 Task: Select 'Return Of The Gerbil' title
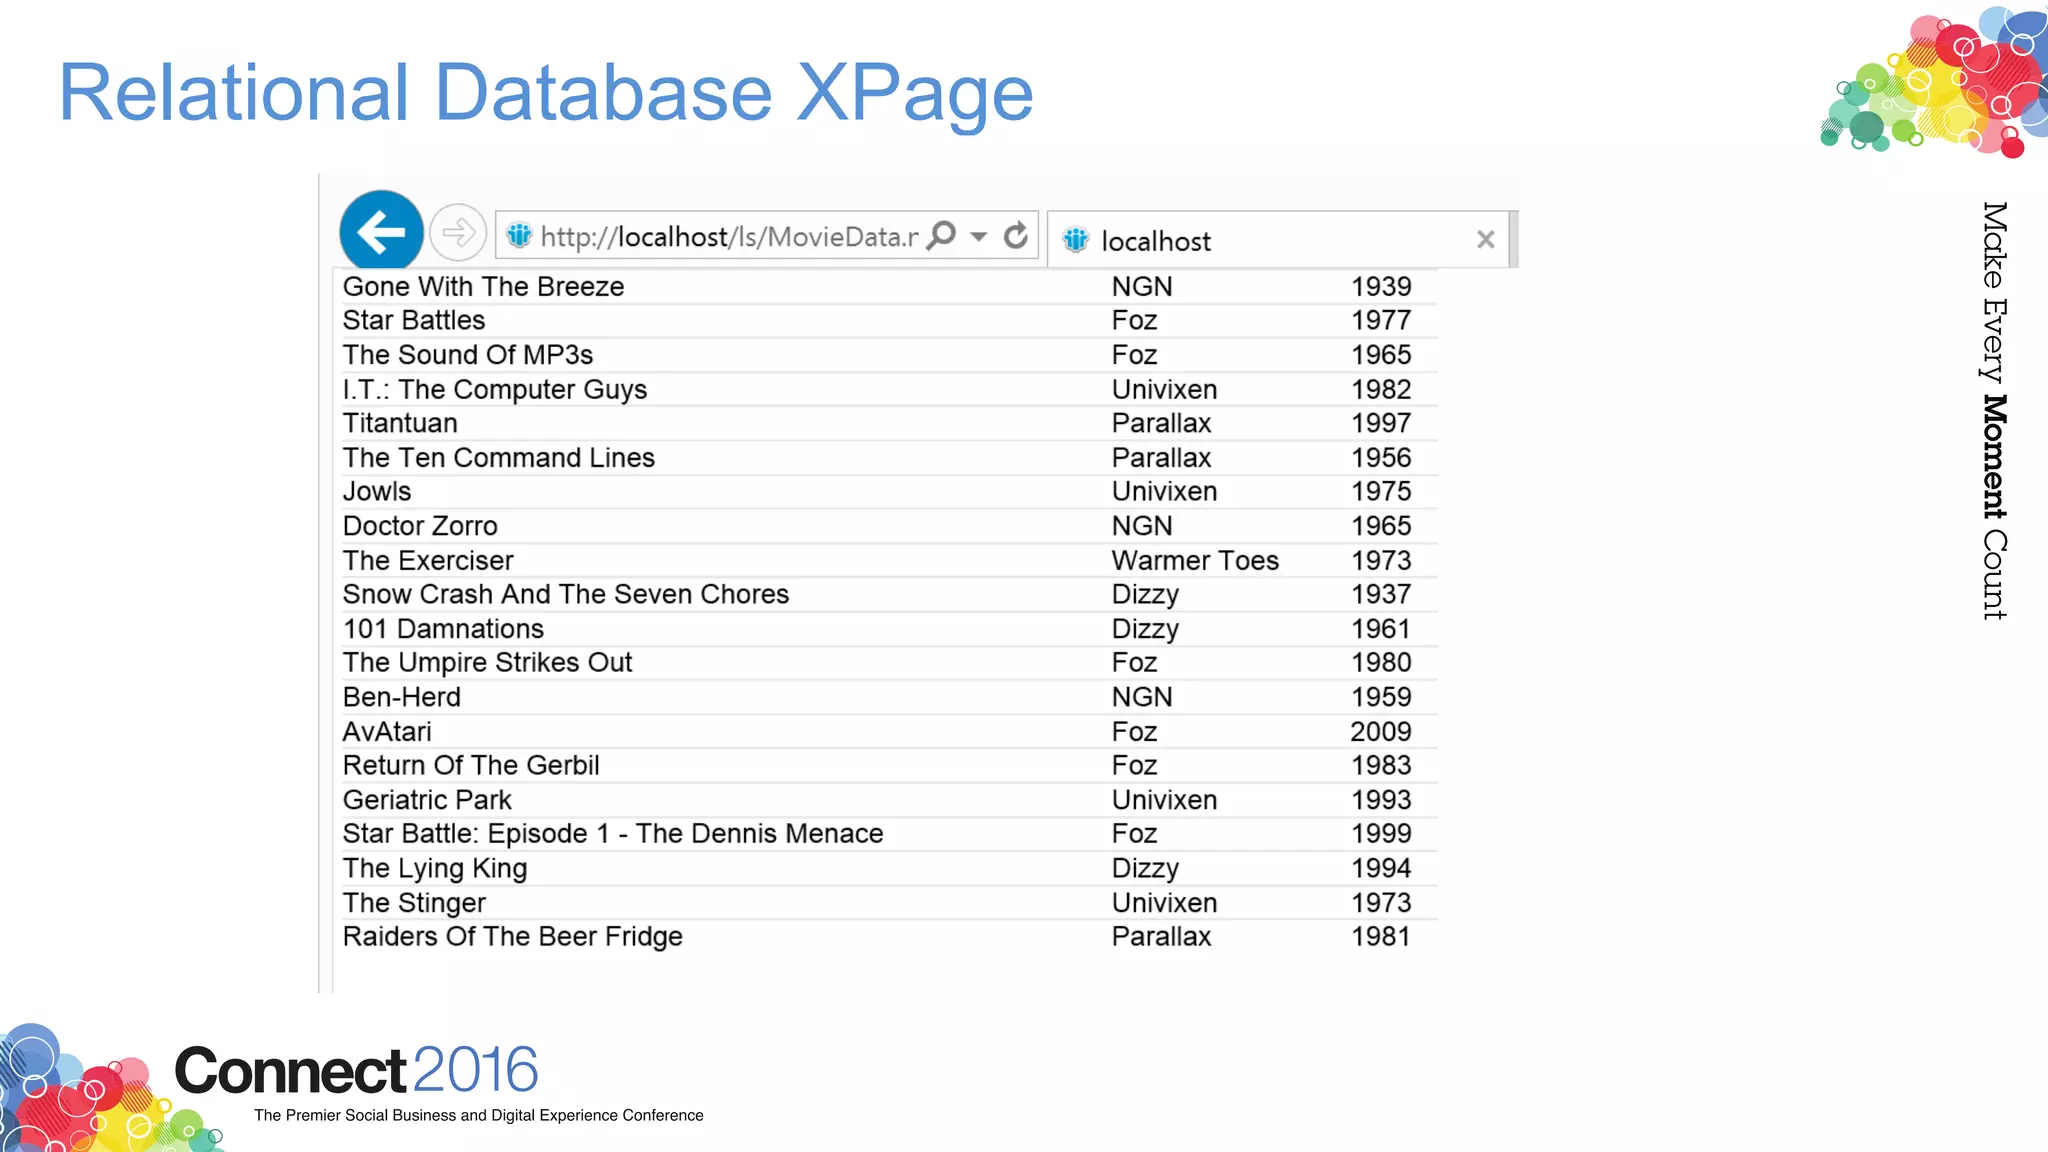click(471, 766)
